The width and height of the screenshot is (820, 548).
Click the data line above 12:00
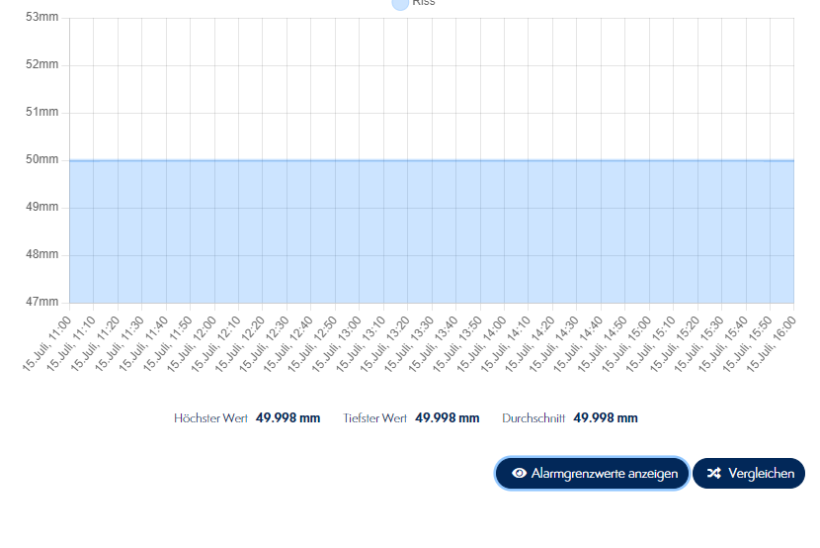click(x=214, y=160)
